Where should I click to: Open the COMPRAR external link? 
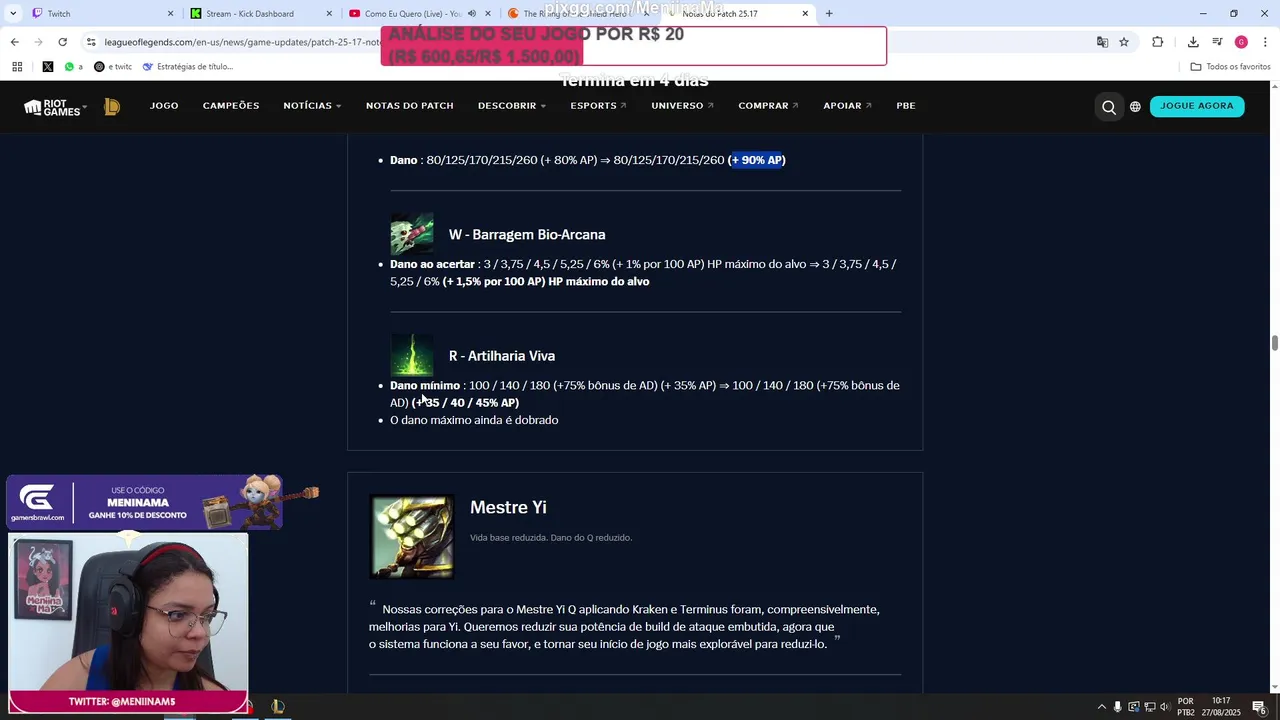click(769, 106)
